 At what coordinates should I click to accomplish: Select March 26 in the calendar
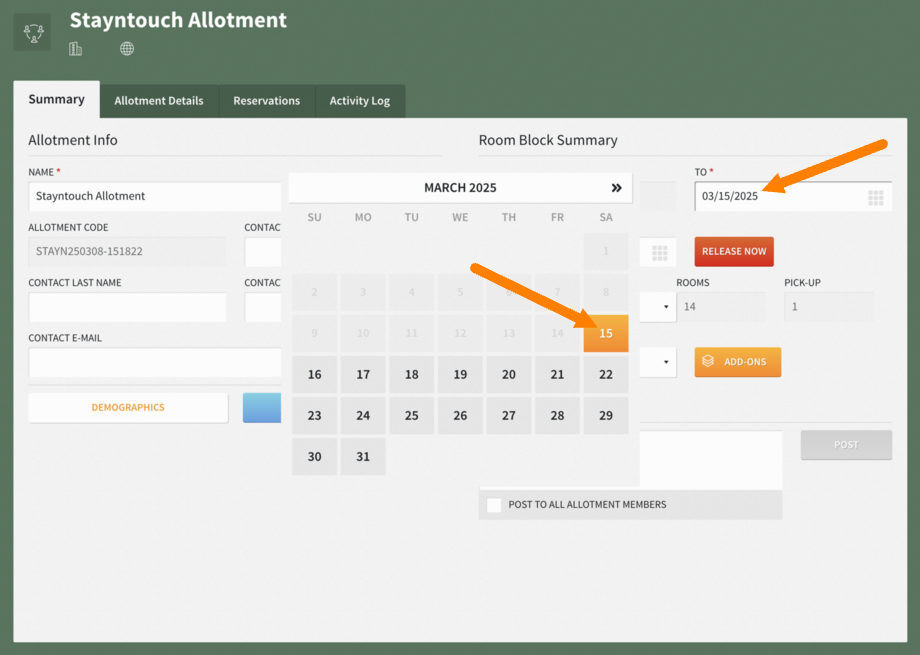tap(460, 416)
